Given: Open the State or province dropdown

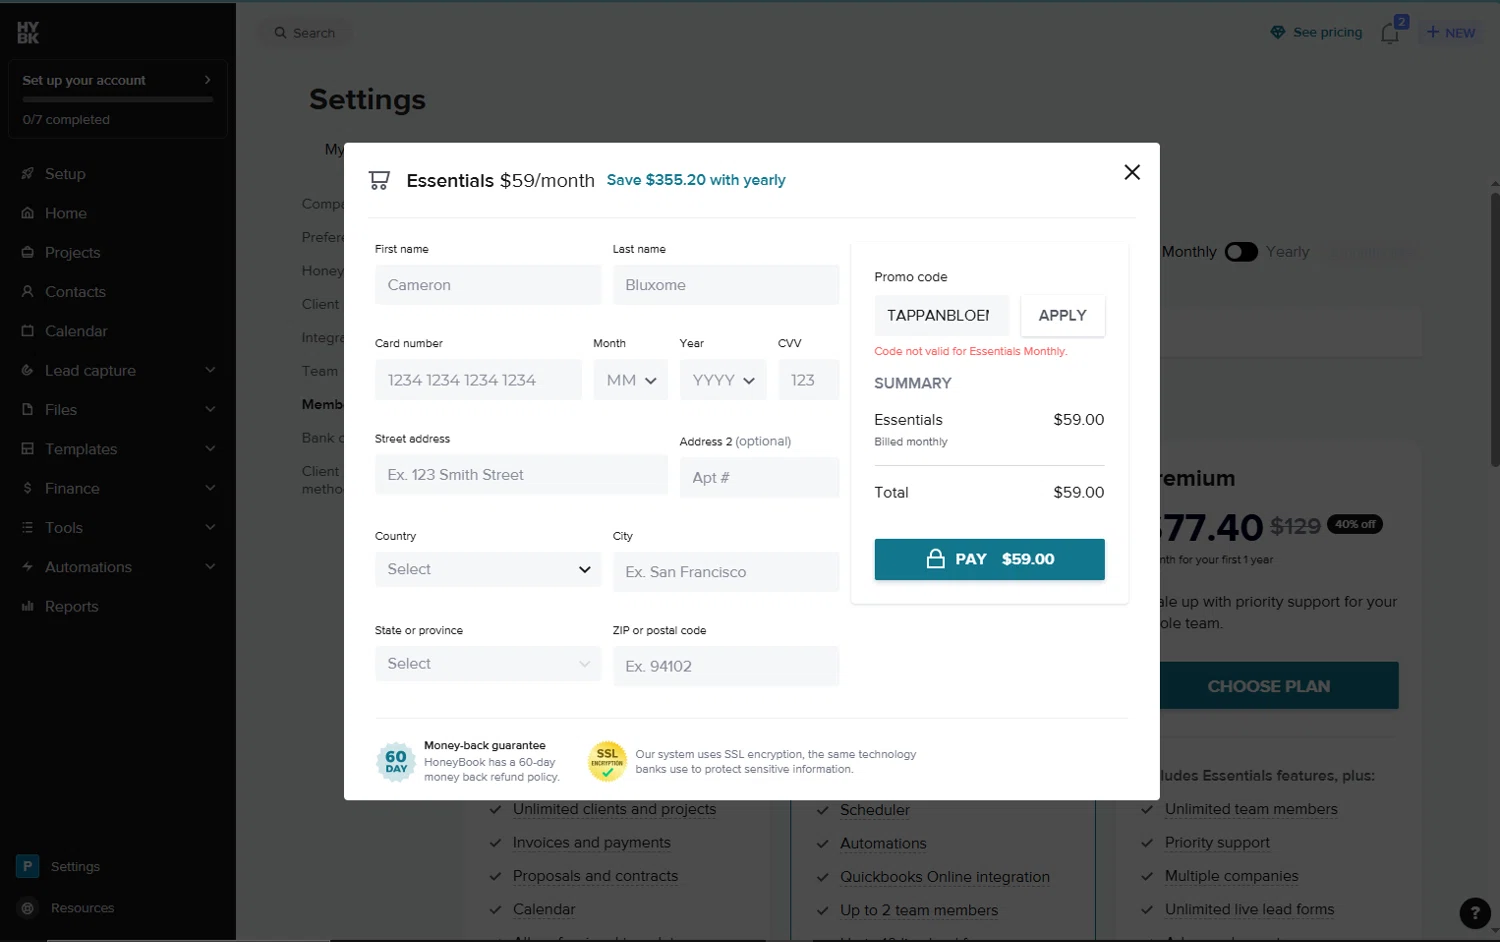Looking at the screenshot, I should coord(488,664).
